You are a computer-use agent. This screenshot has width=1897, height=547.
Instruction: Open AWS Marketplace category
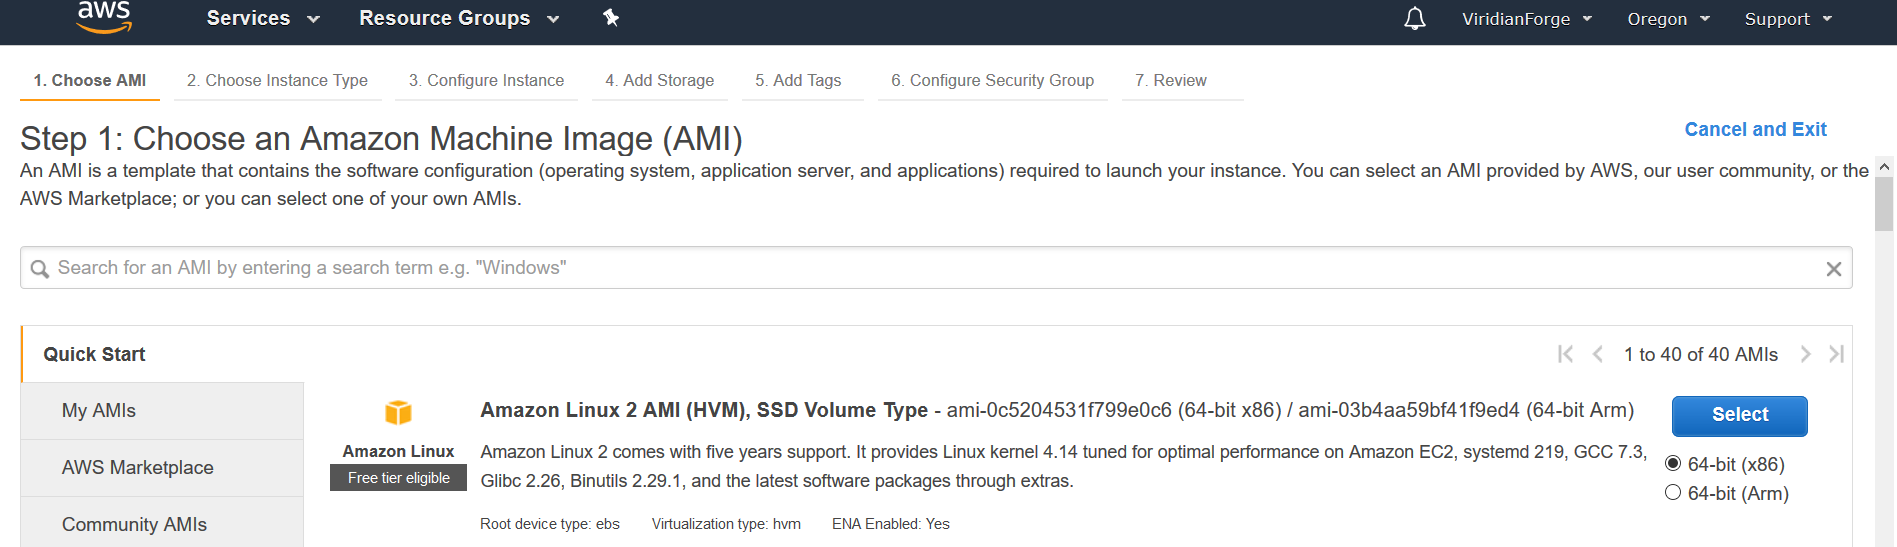pyautogui.click(x=162, y=468)
